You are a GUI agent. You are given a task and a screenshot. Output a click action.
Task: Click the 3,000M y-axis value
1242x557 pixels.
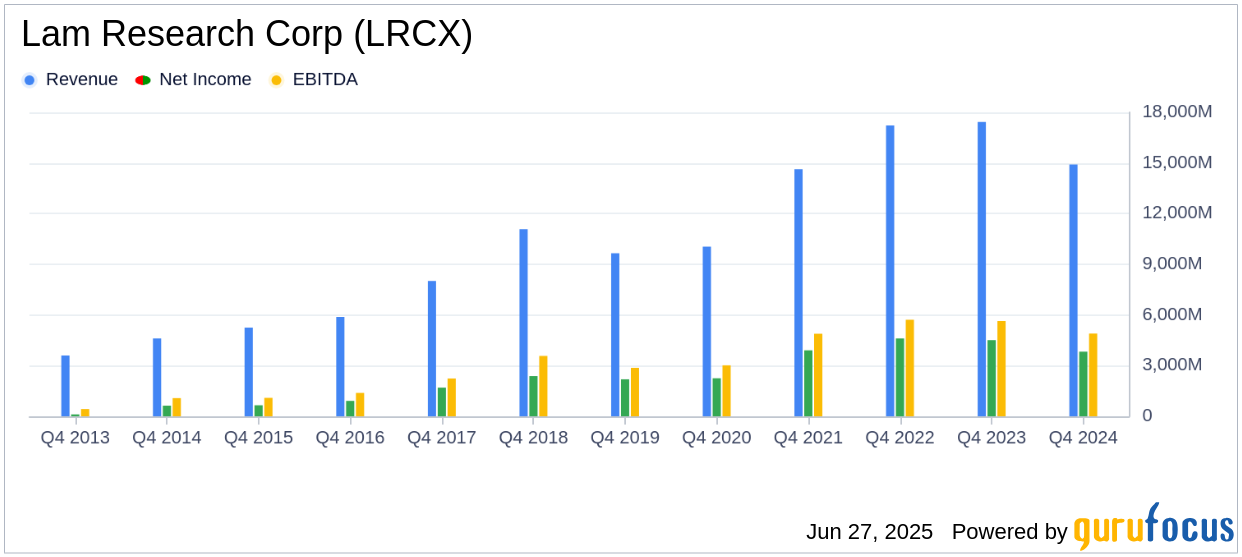pos(1173,365)
